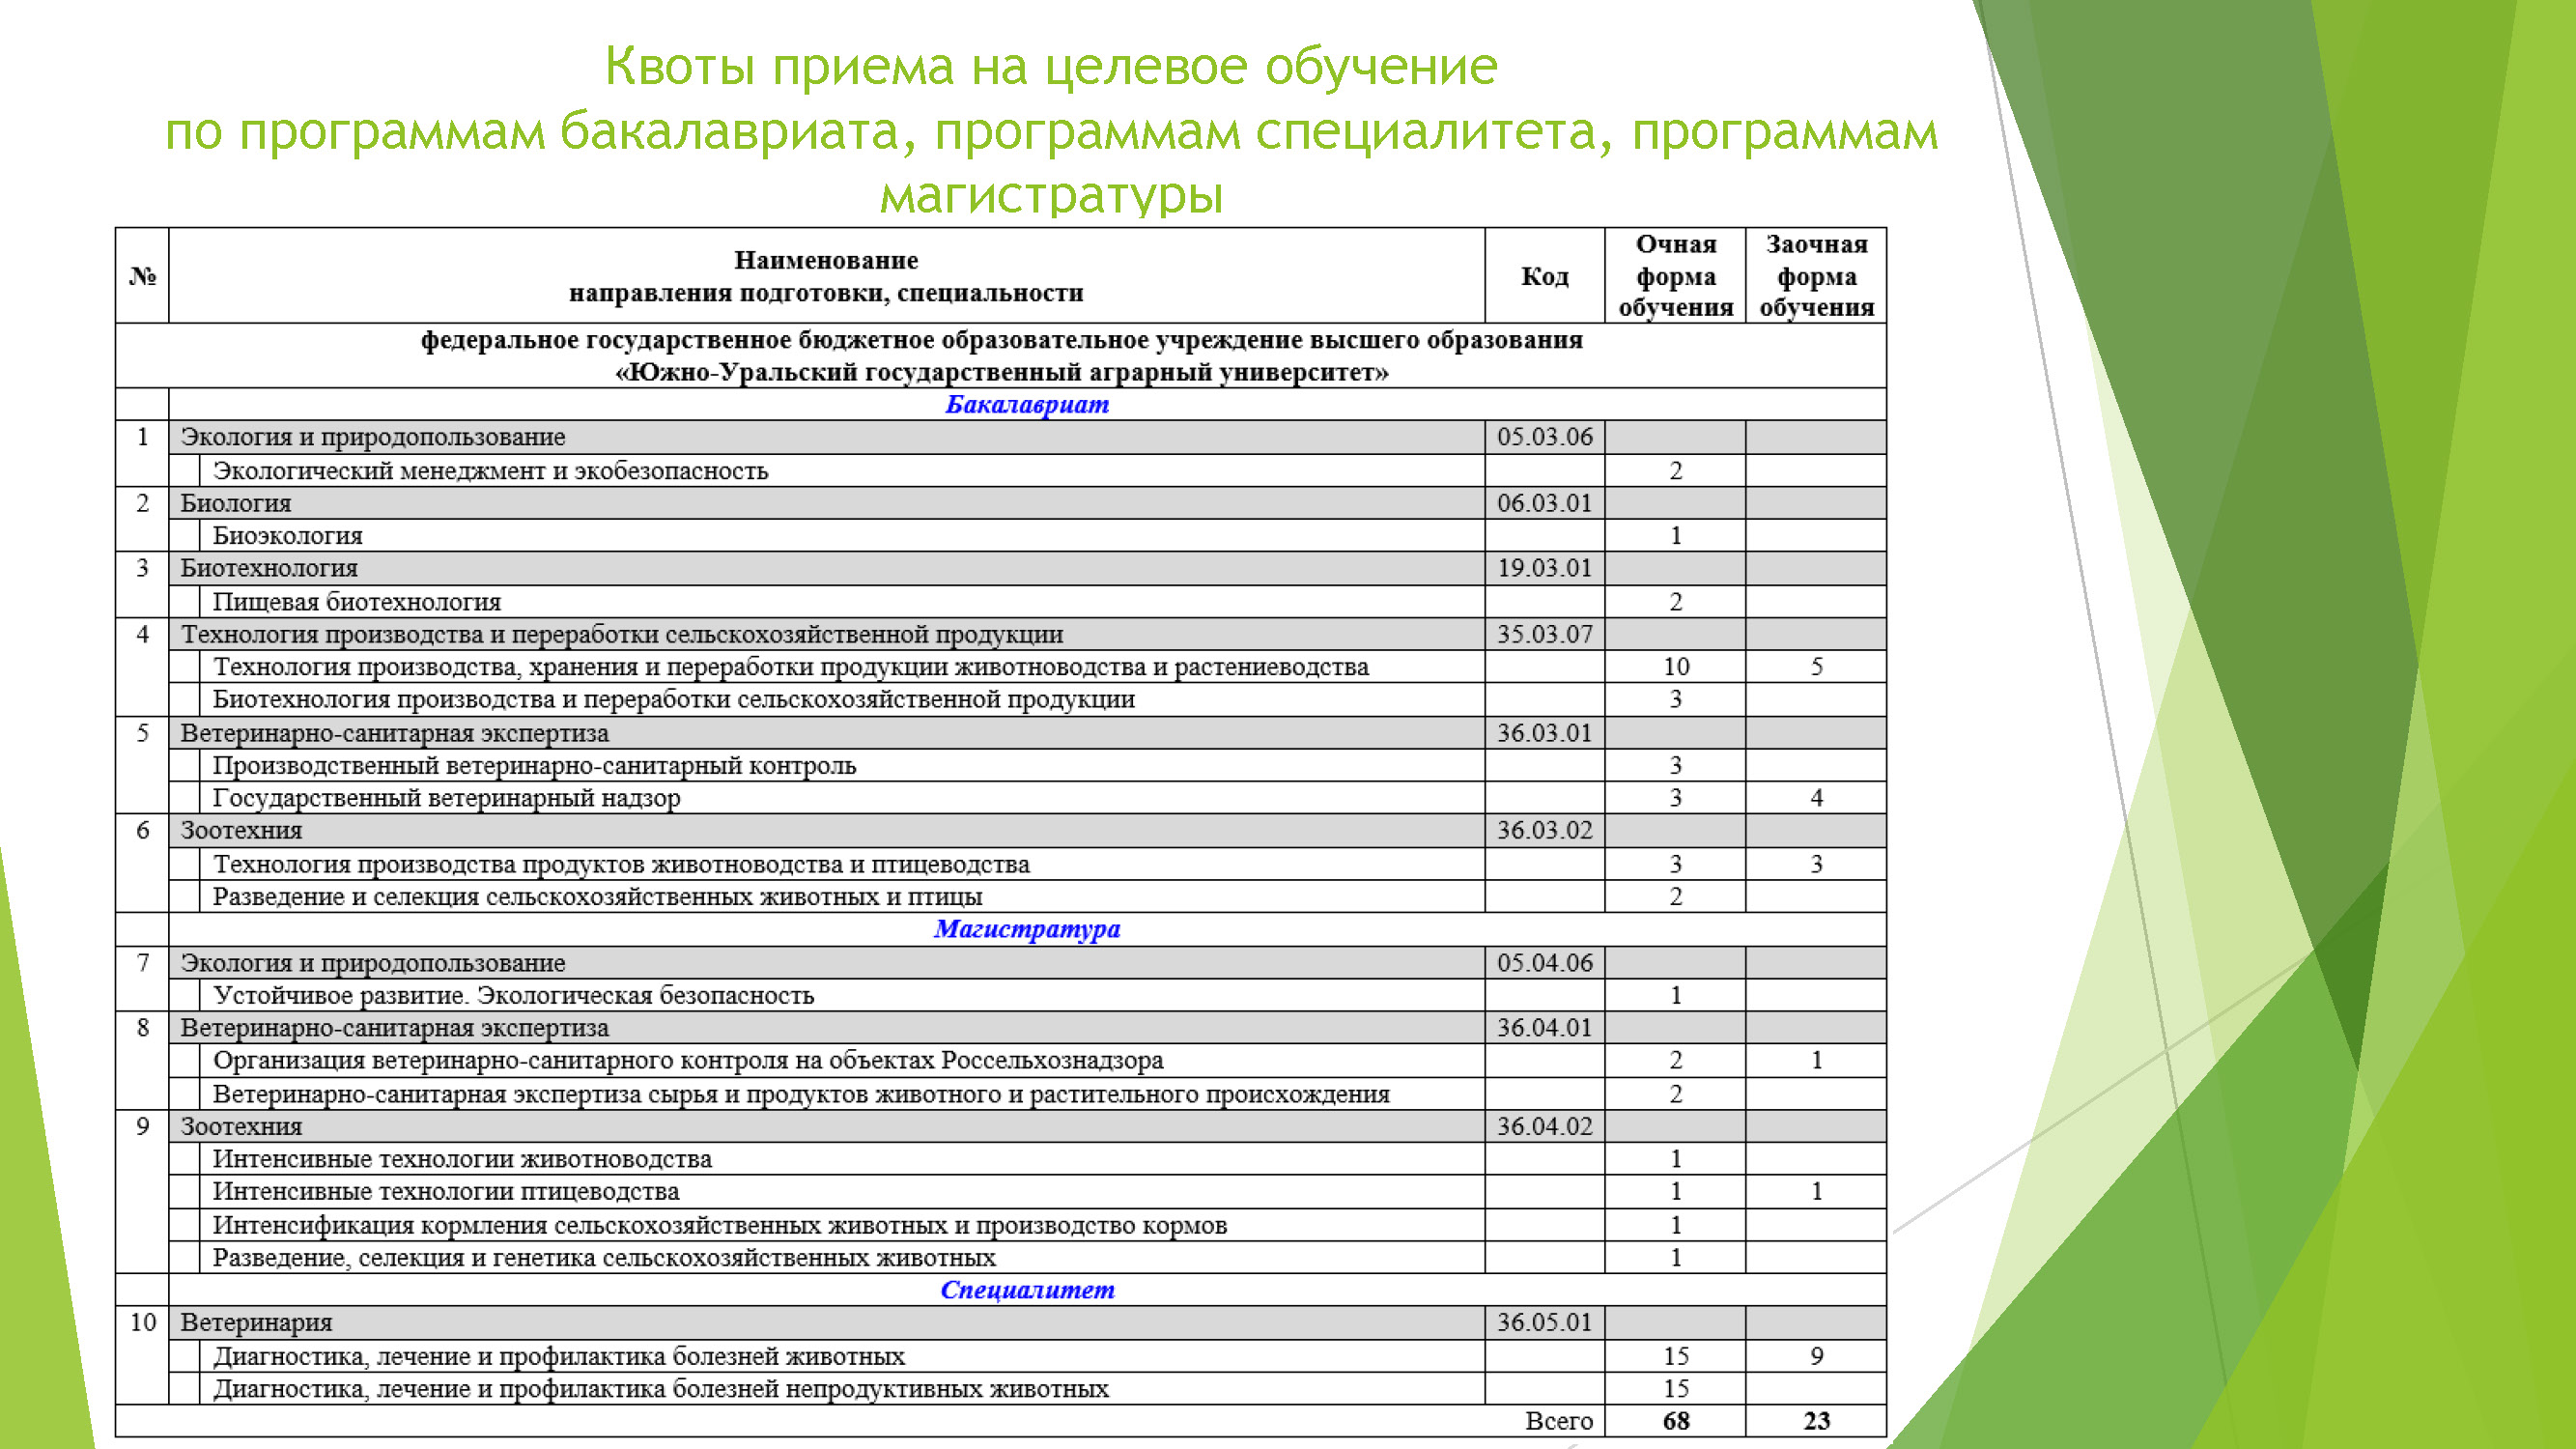Click the university name header row

pyautogui.click(x=1000, y=358)
